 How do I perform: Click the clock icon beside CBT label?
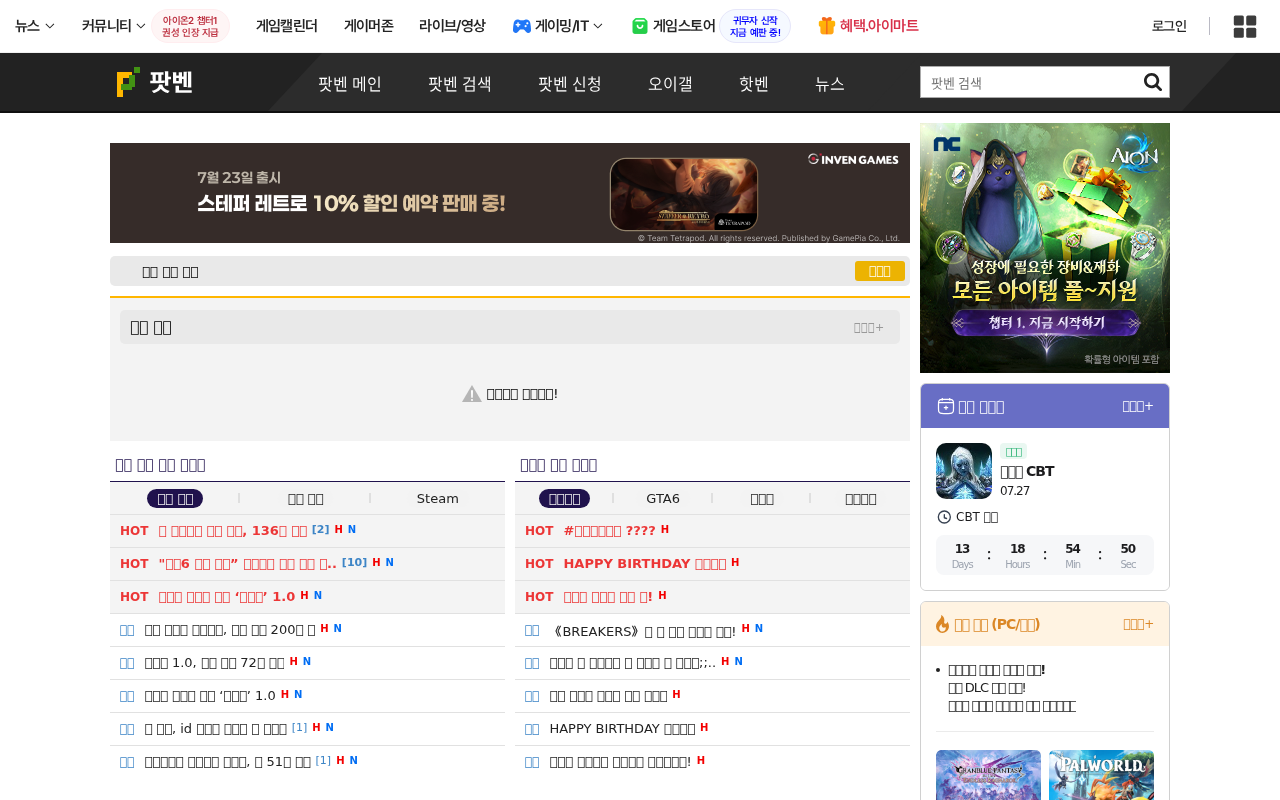[944, 517]
